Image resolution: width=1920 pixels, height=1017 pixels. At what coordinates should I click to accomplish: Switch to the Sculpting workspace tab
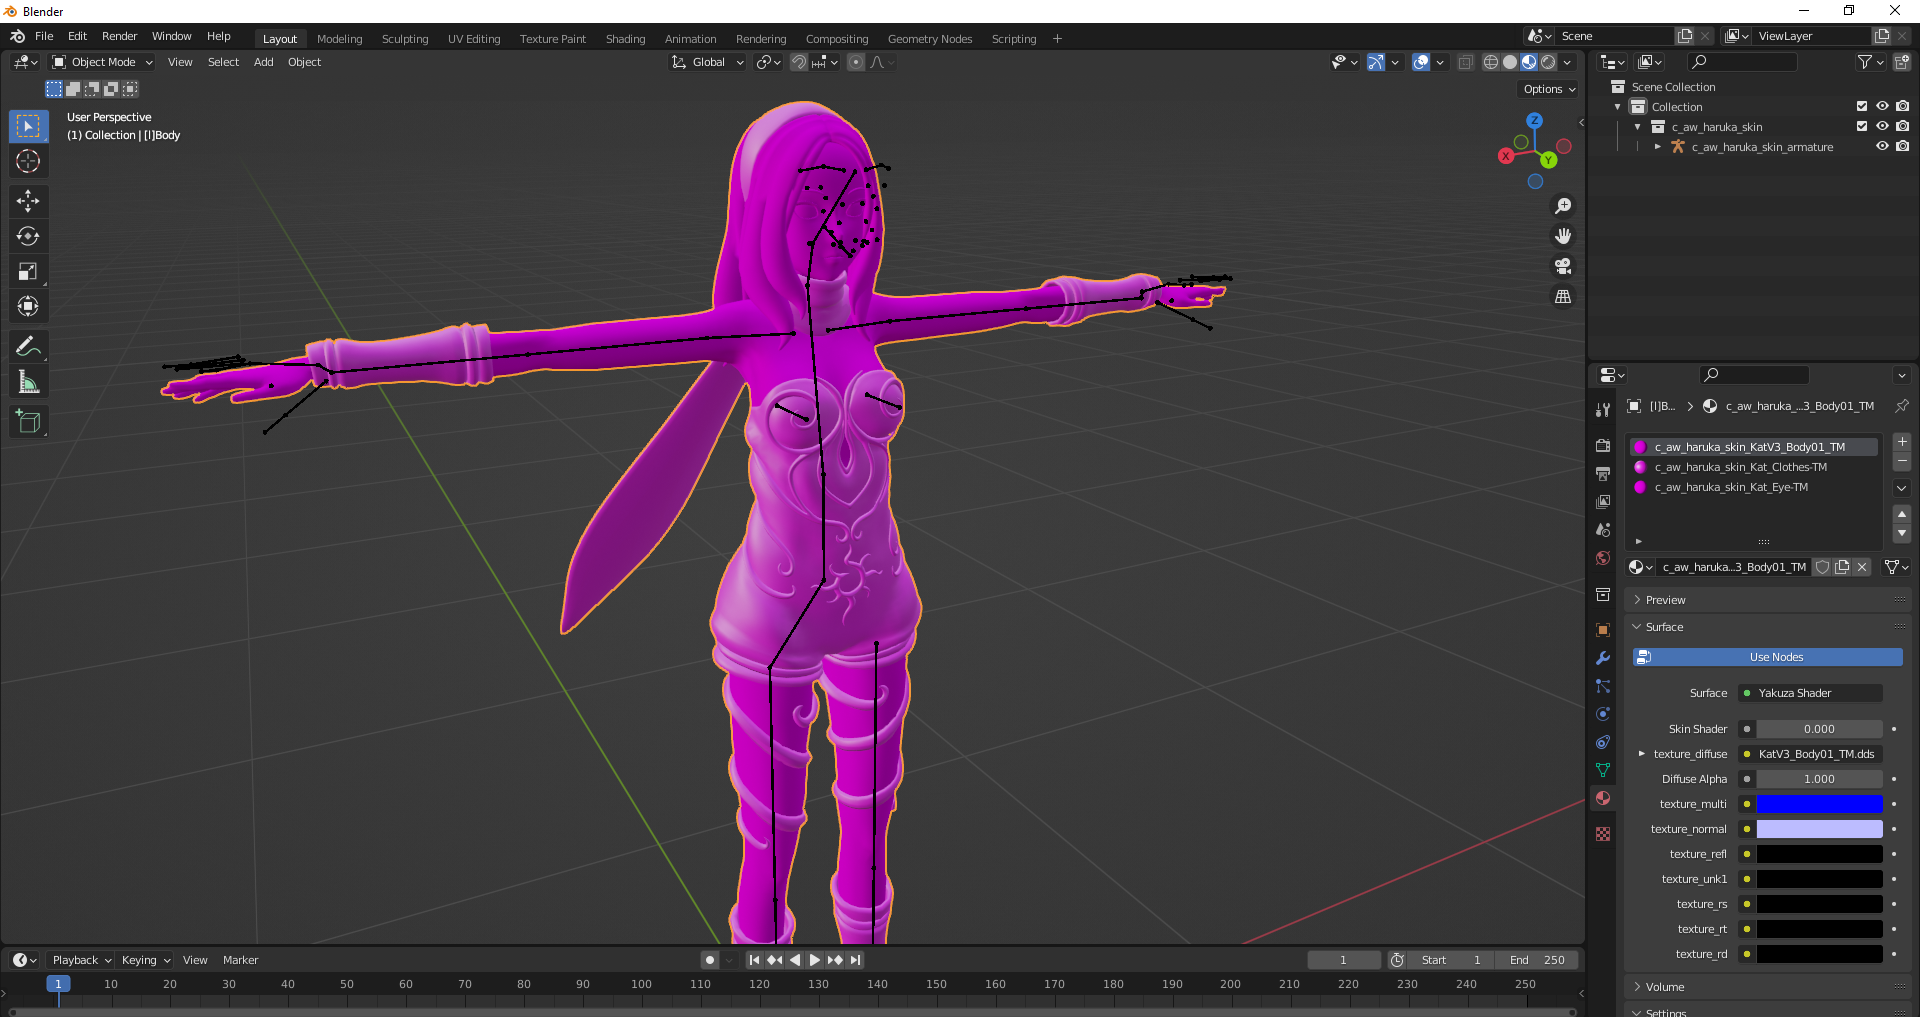[x=405, y=39]
